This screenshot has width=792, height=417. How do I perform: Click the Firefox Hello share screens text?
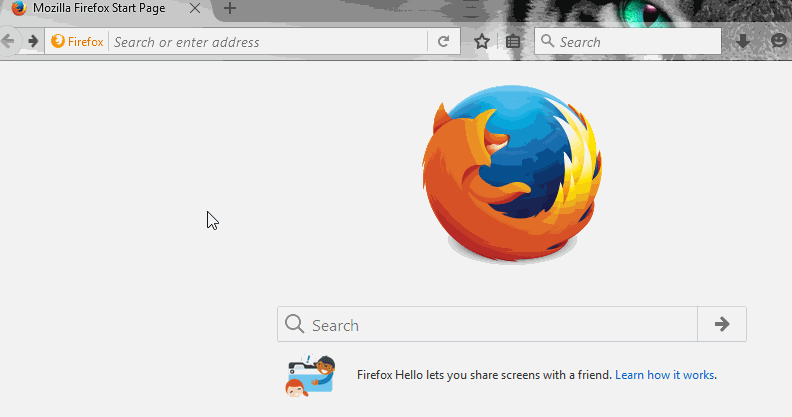[x=484, y=375]
